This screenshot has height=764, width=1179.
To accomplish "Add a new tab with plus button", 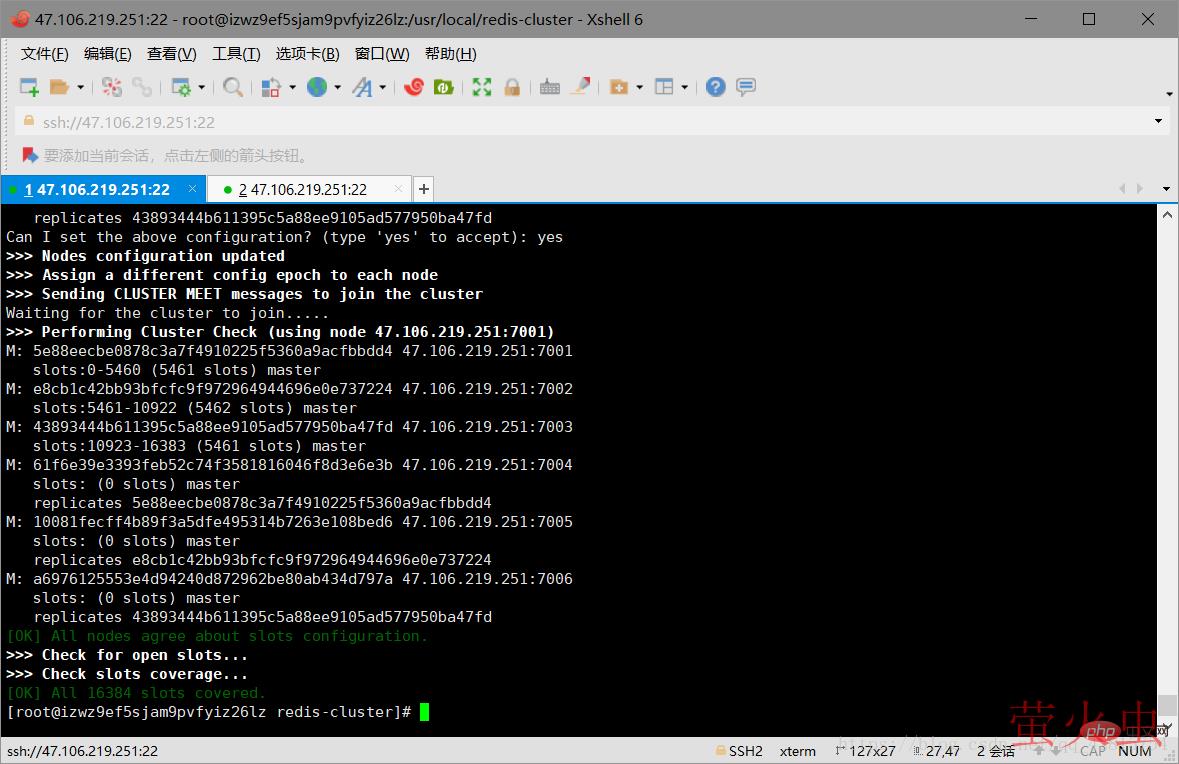I will pos(424,189).
